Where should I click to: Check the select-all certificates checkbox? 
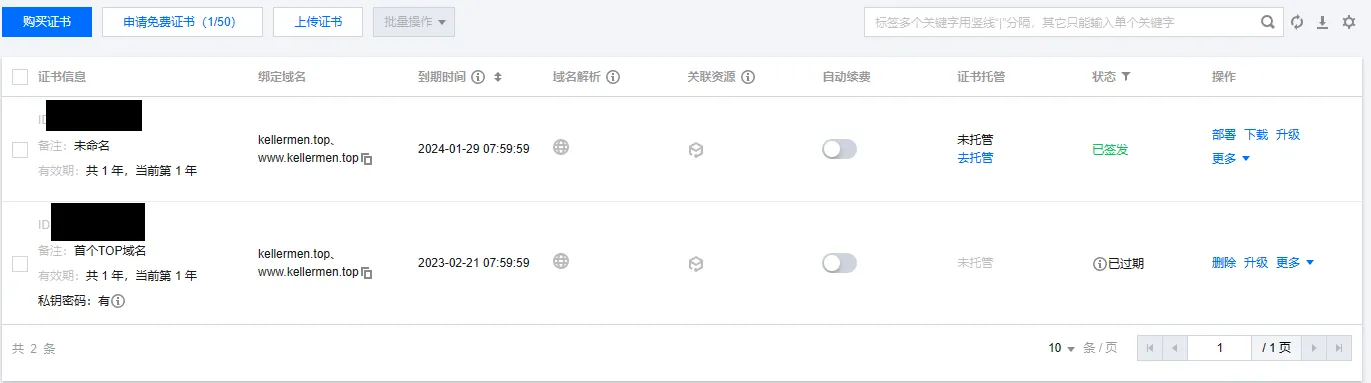click(20, 77)
